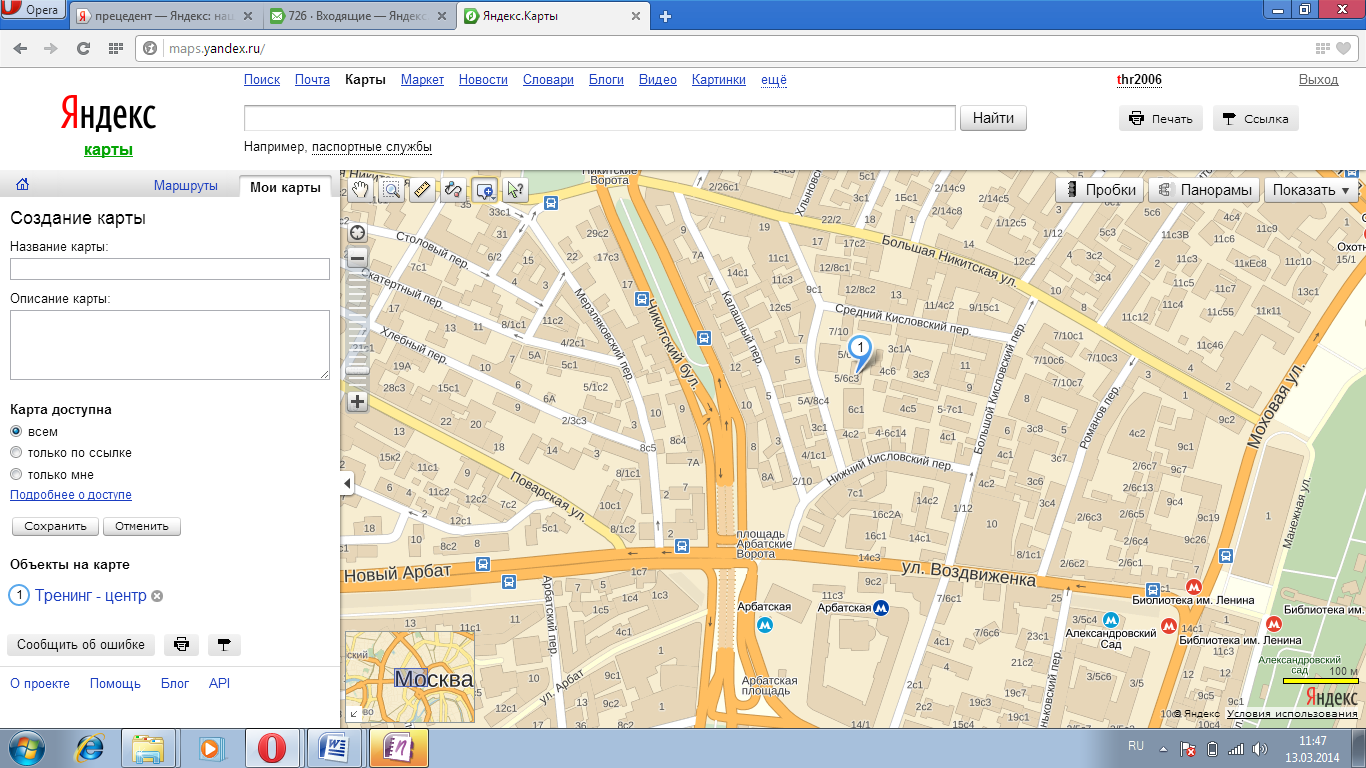Select the route drawing tool

tap(453, 189)
